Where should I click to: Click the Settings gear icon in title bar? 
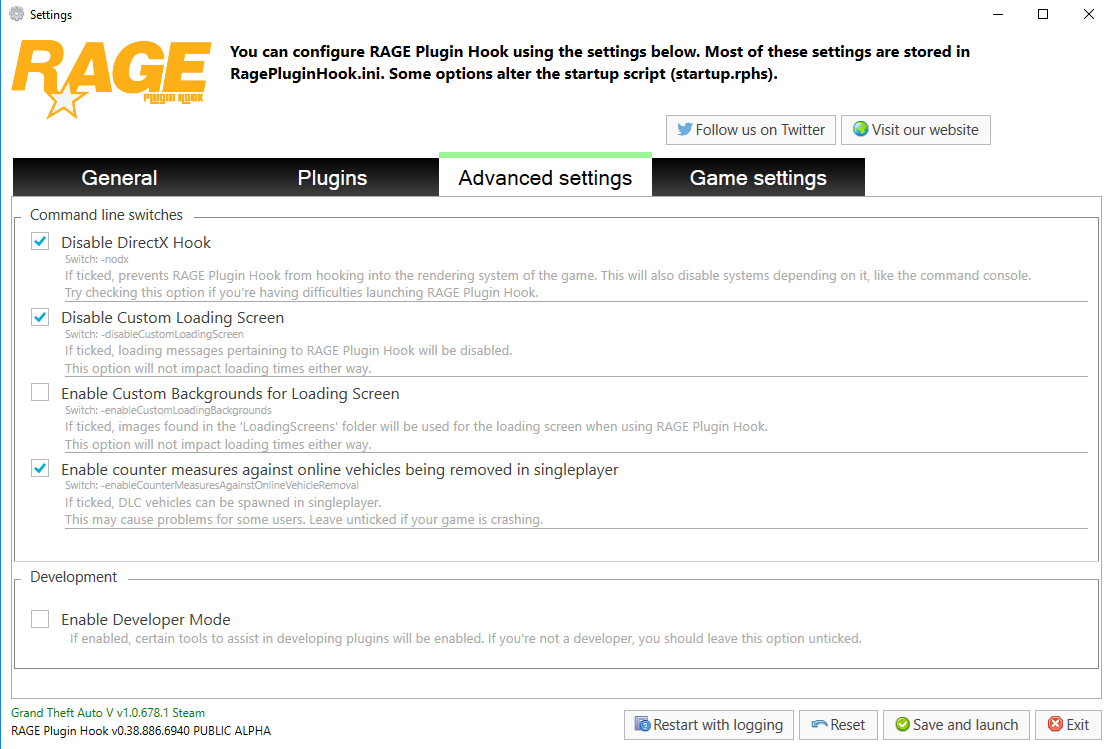coord(16,15)
